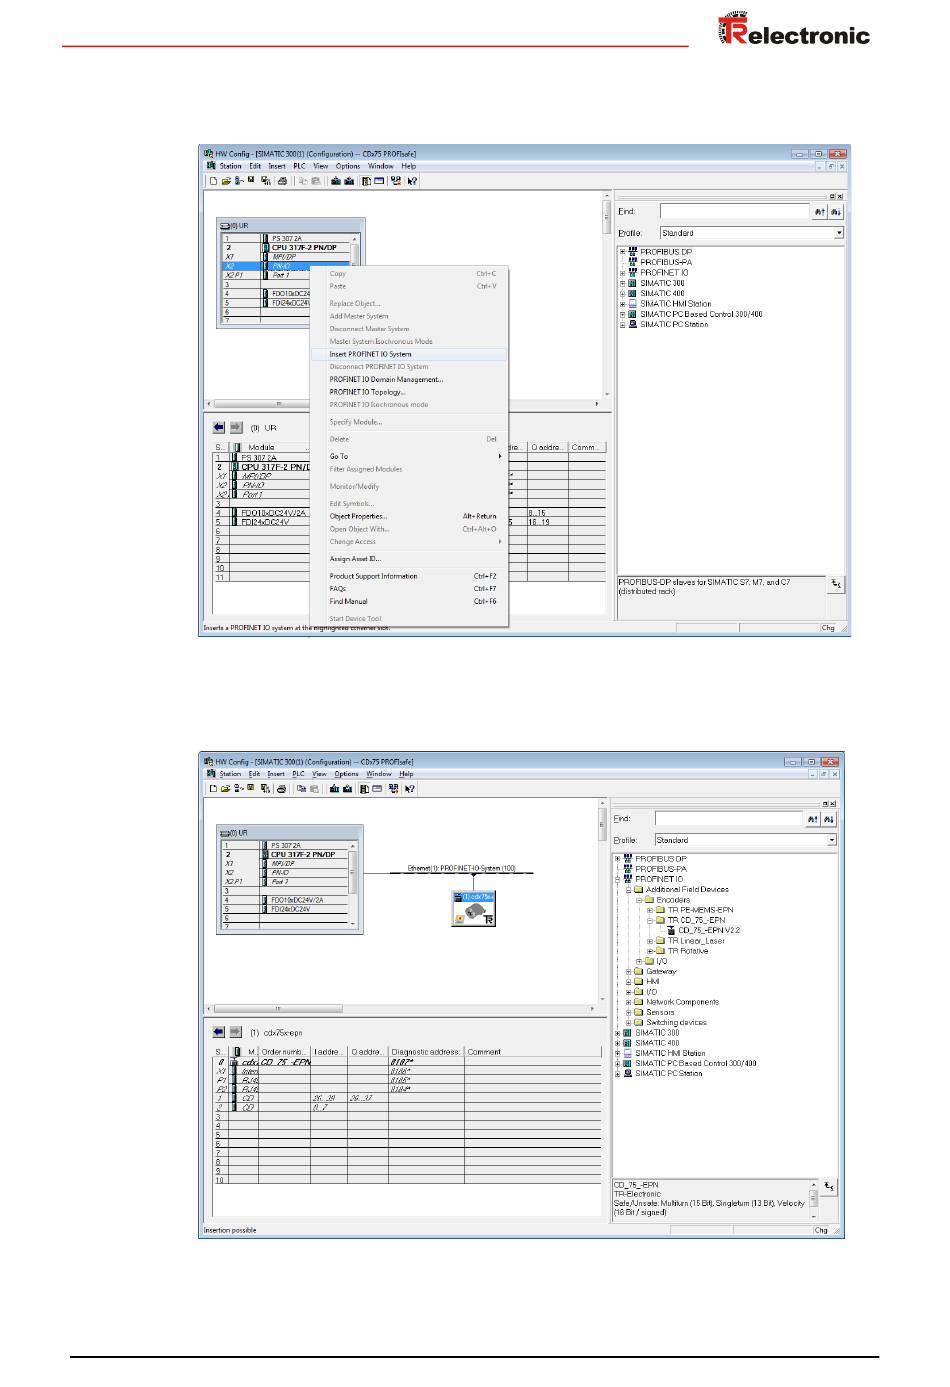950x1387 pixels.
Task: Click the Find input field in upper window
Action: point(734,211)
